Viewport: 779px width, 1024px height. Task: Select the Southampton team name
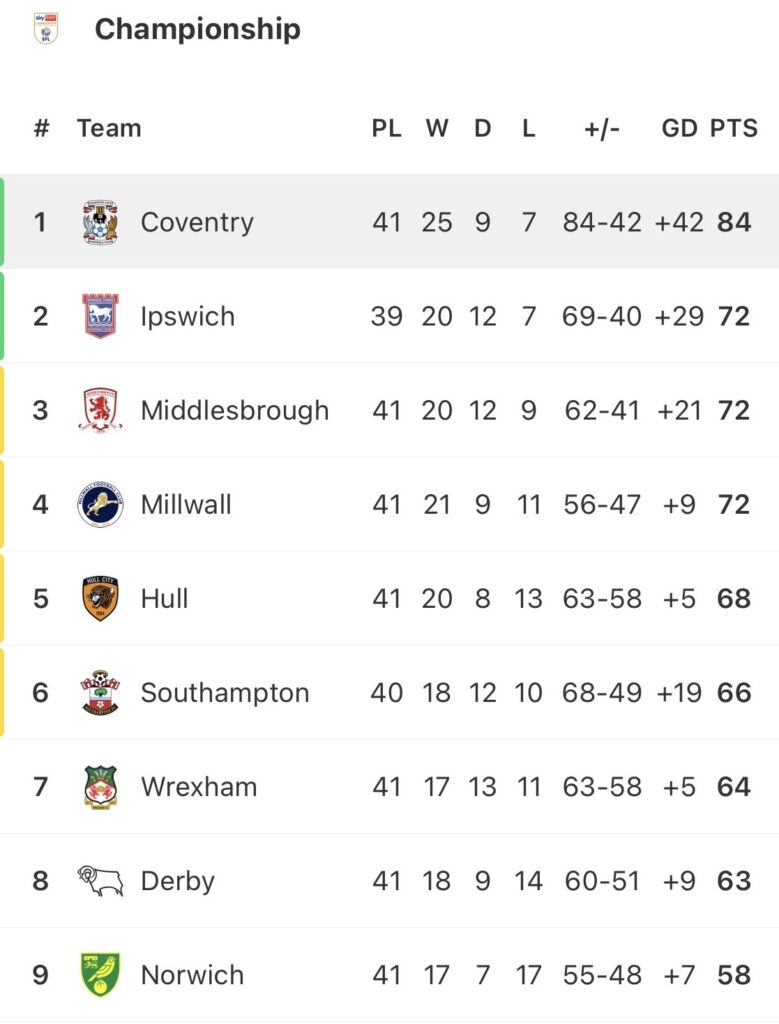pos(225,693)
